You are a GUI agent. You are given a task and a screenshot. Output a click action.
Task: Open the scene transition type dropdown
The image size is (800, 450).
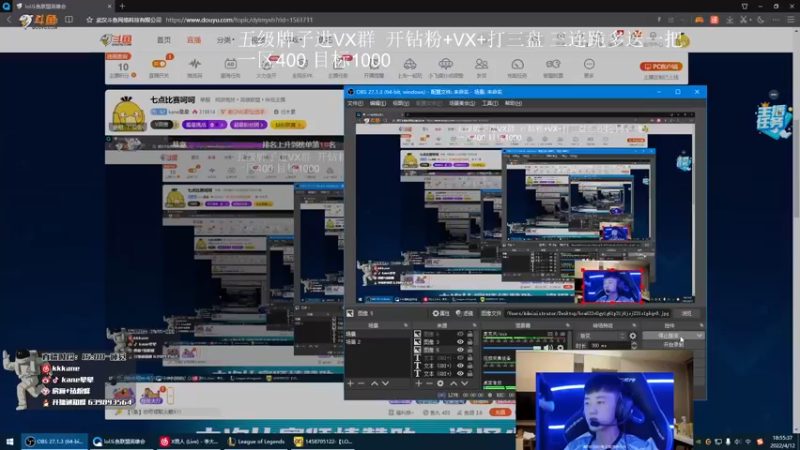[x=602, y=336]
